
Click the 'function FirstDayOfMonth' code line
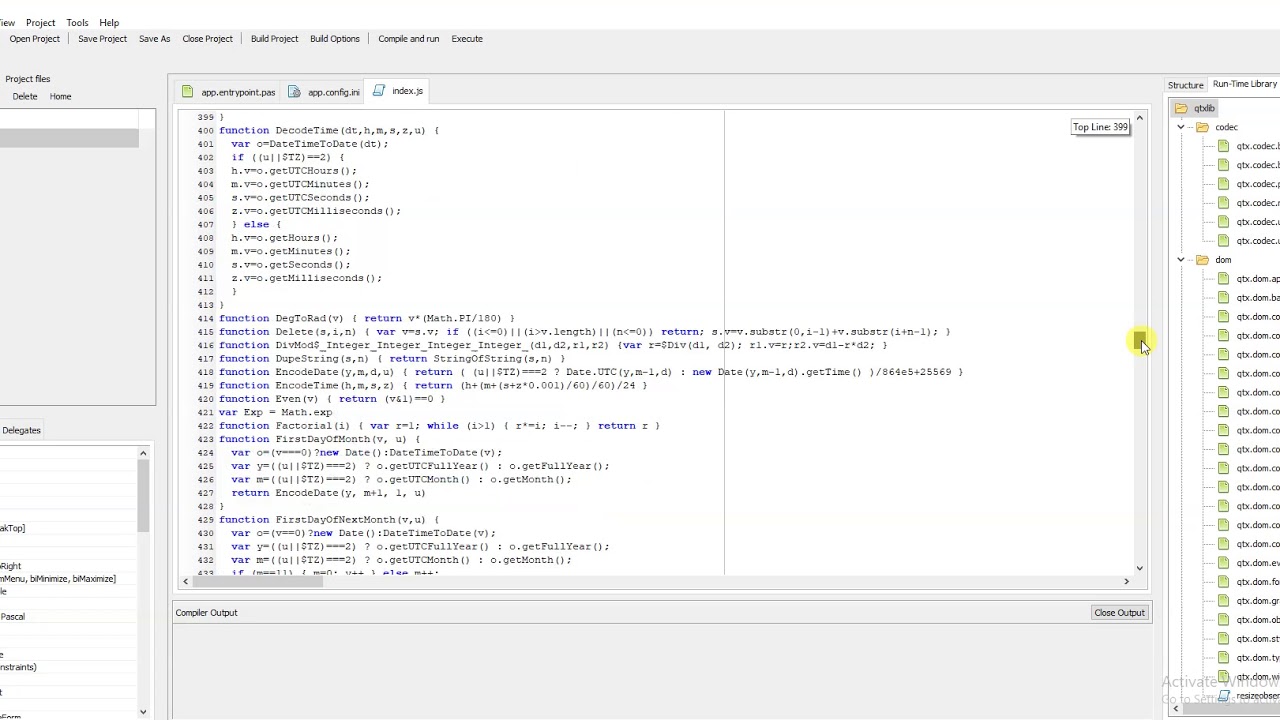[319, 439]
